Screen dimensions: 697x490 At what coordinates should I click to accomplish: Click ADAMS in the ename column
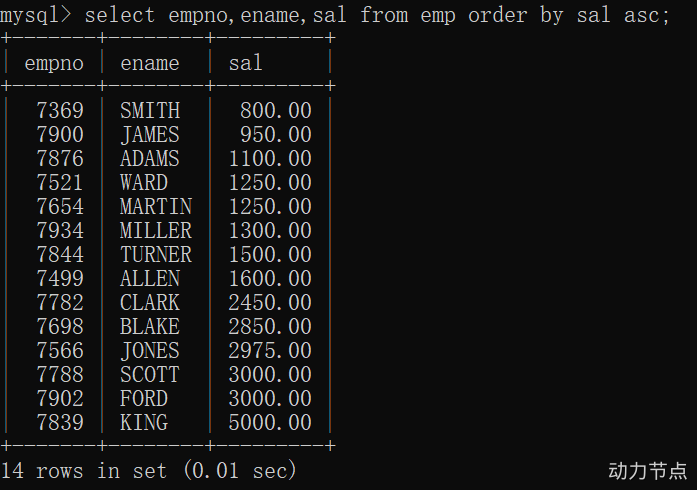150,158
